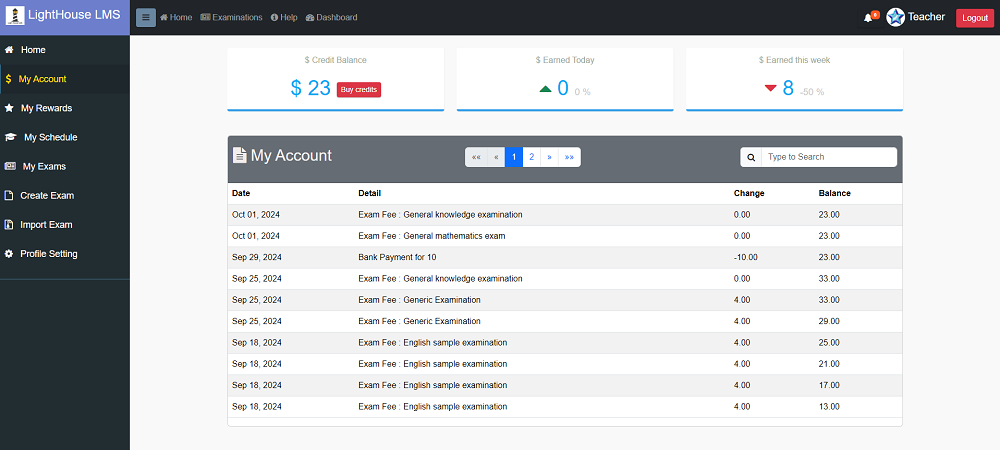This screenshot has width=1000, height=450.
Task: Select Import Exam in the sidebar
Action: [46, 225]
